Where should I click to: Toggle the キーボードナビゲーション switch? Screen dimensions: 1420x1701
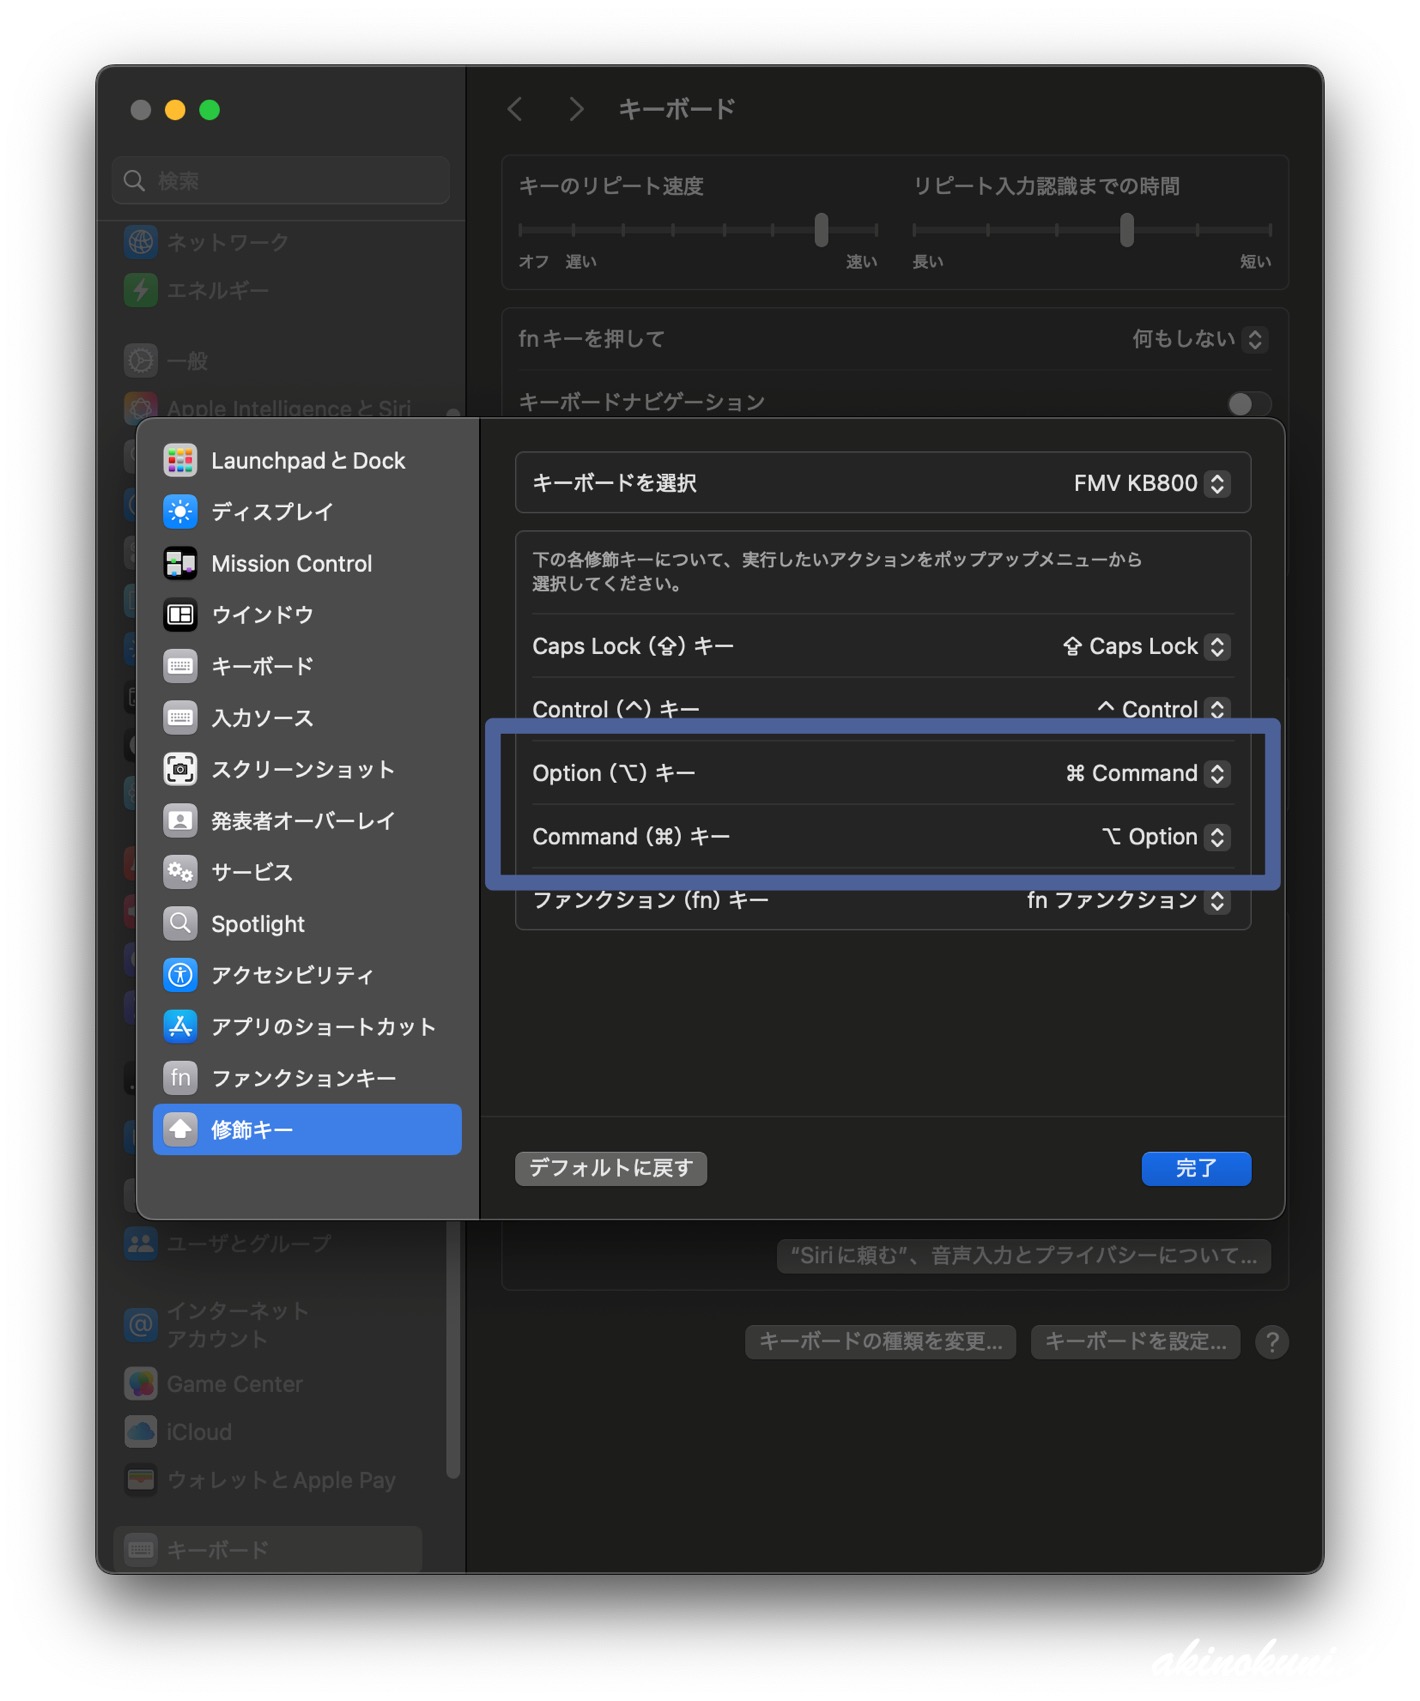click(1249, 403)
